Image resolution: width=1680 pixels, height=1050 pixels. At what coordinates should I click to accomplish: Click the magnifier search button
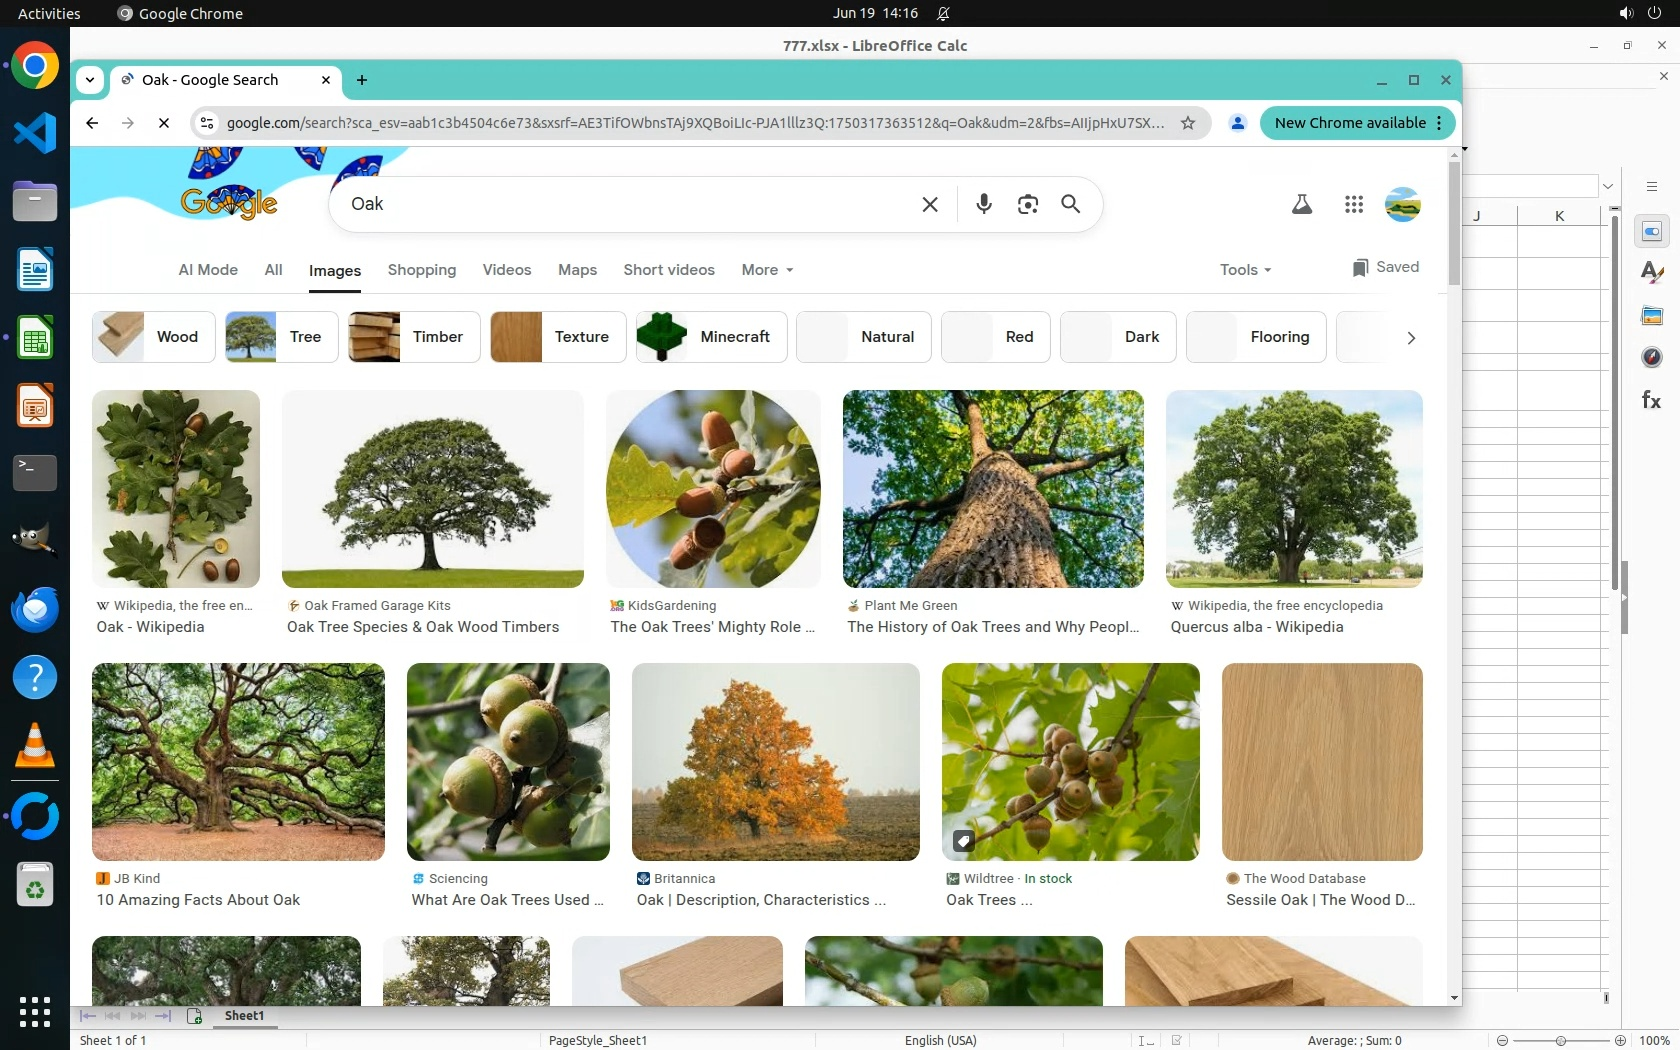1070,204
